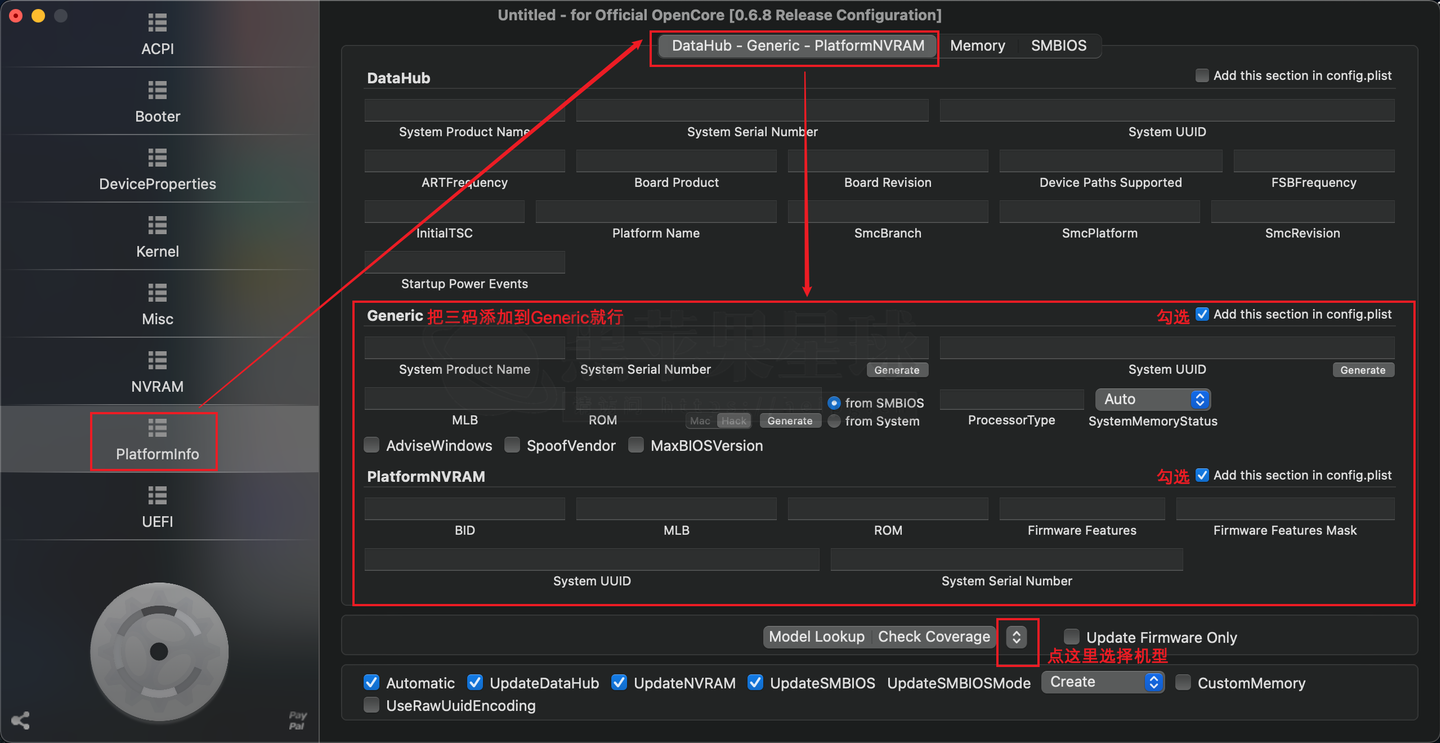Check Update Firmware Only
Screen dimensions: 1440x743
1072,637
